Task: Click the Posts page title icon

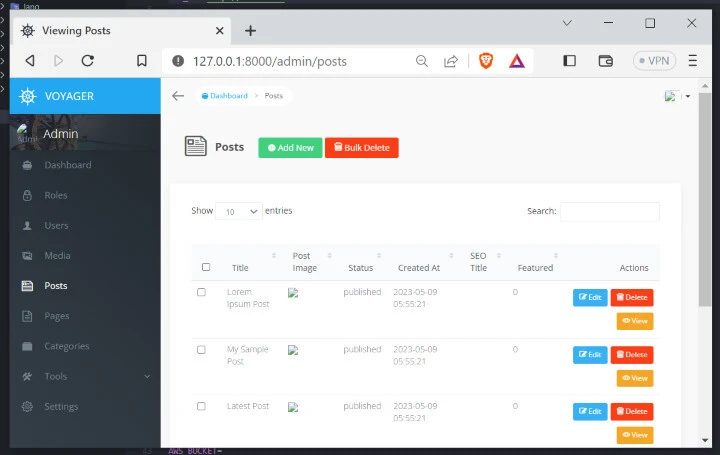Action: coord(196,146)
